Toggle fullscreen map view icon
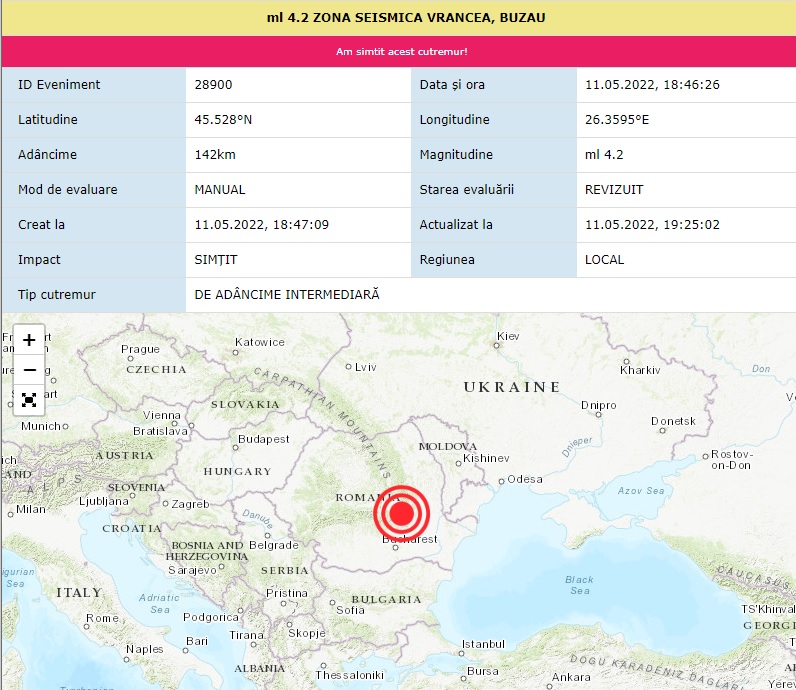Viewport: 796px width, 690px height. [29, 400]
